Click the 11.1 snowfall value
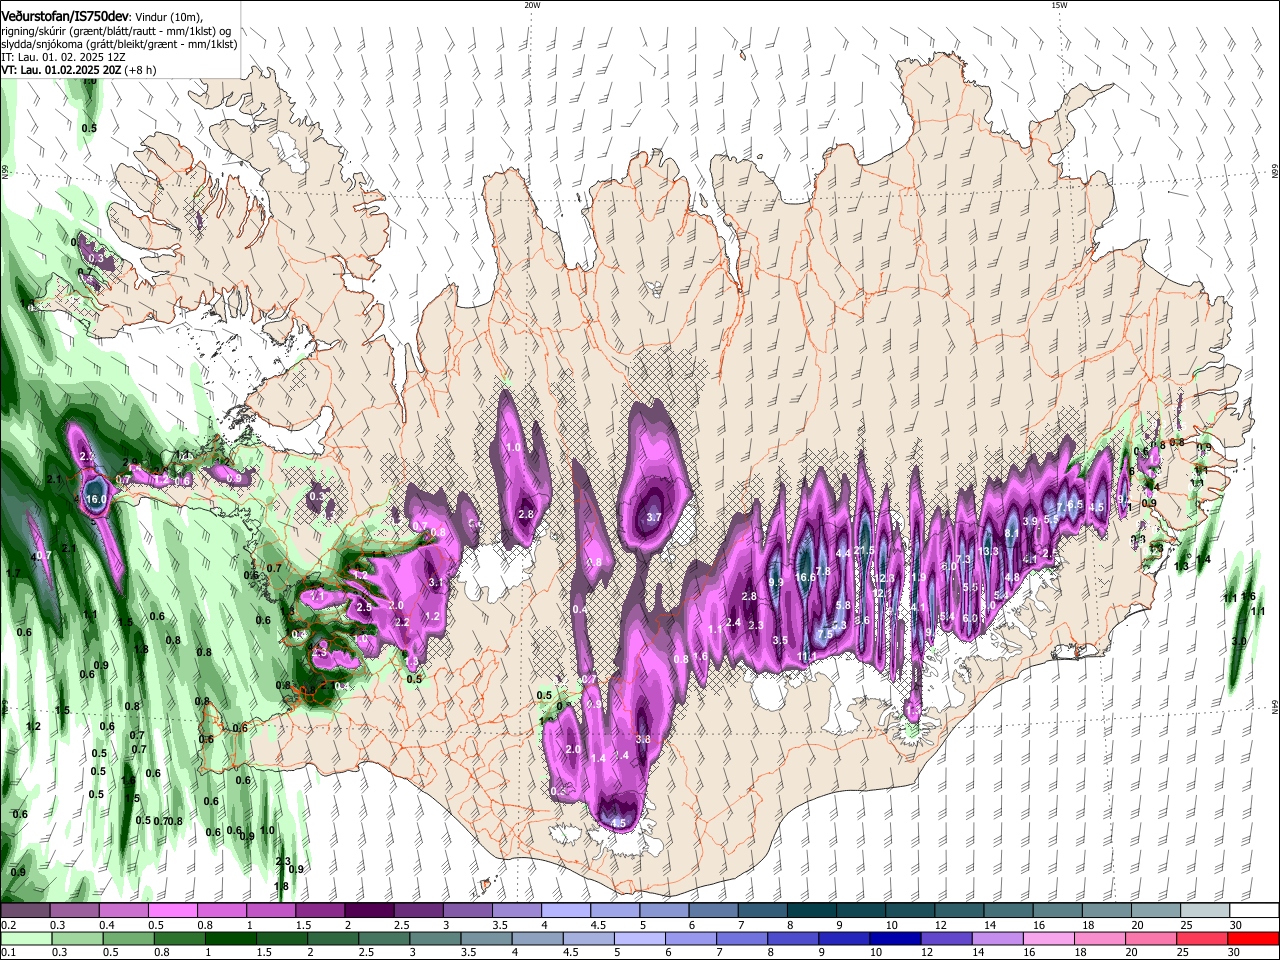The height and width of the screenshot is (960, 1280). click(x=808, y=656)
